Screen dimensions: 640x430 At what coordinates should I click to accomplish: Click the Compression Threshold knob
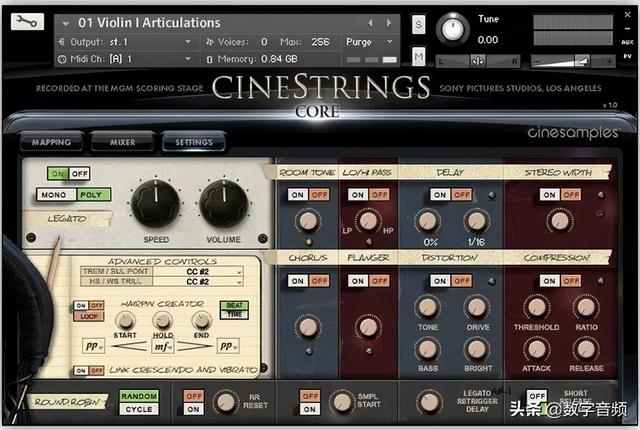click(537, 308)
